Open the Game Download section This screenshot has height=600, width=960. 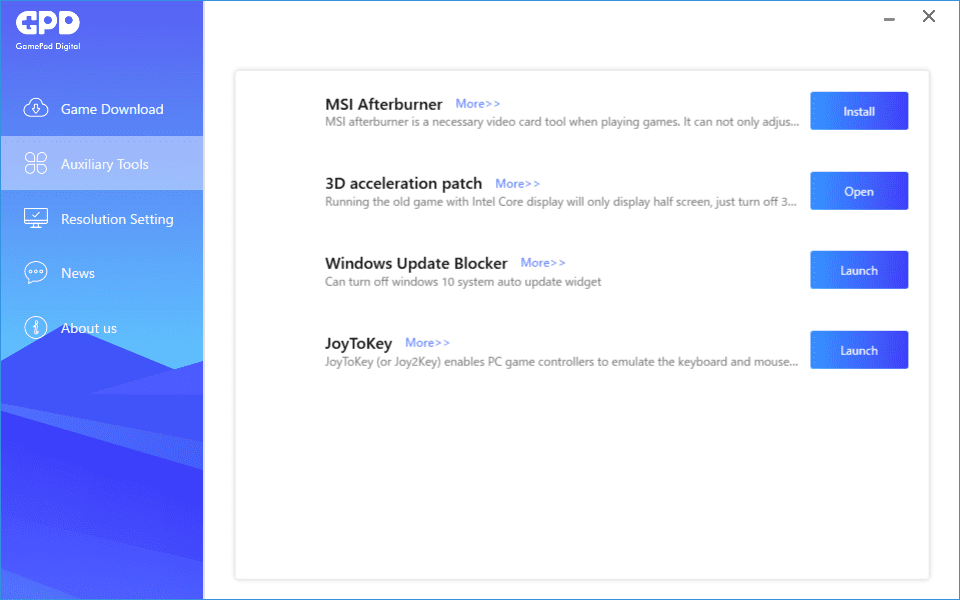[102, 109]
